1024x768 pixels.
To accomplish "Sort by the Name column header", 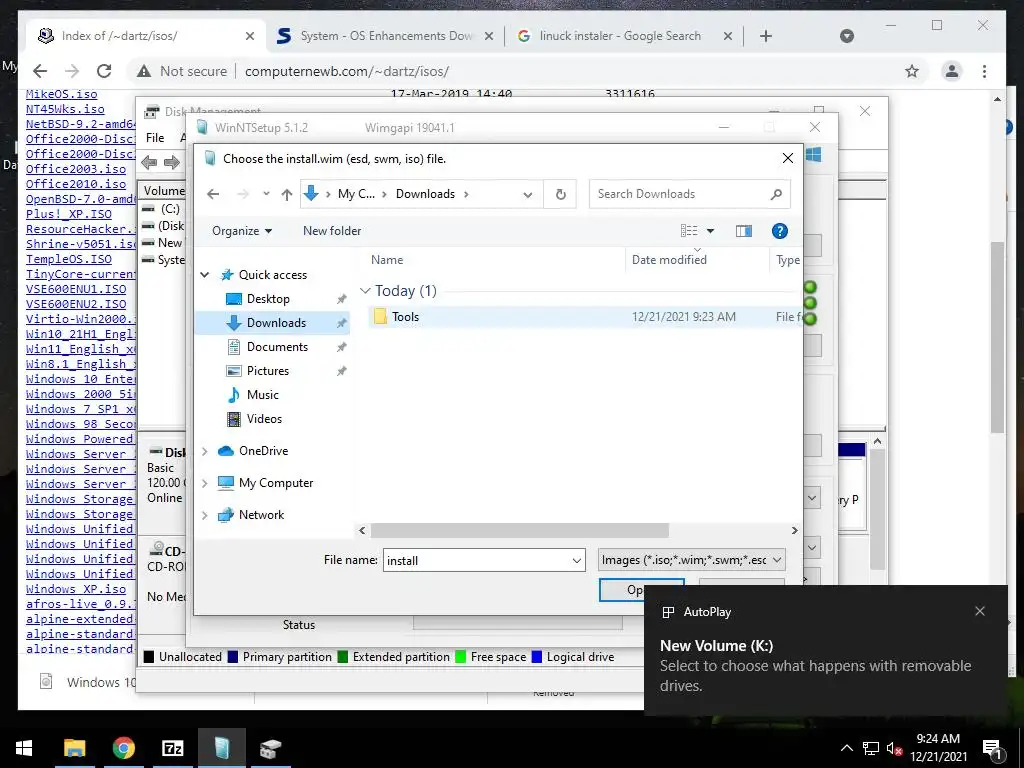I will point(387,260).
